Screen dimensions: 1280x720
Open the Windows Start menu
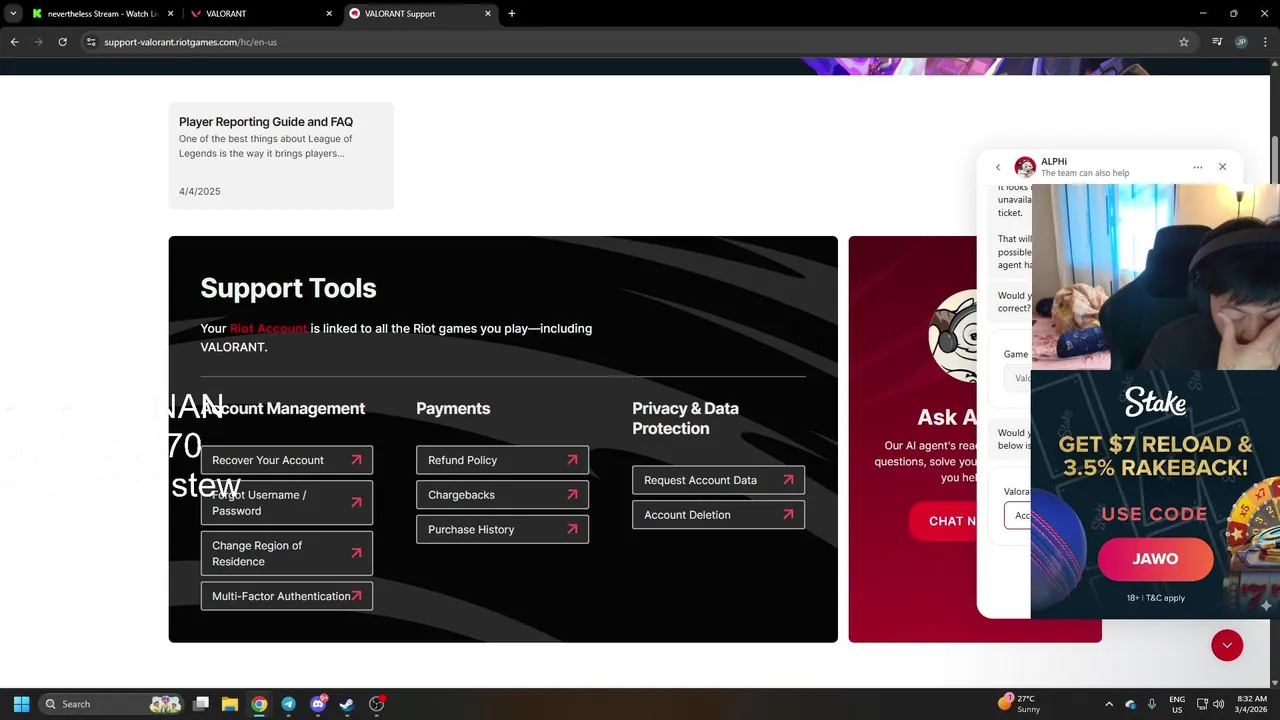point(21,704)
